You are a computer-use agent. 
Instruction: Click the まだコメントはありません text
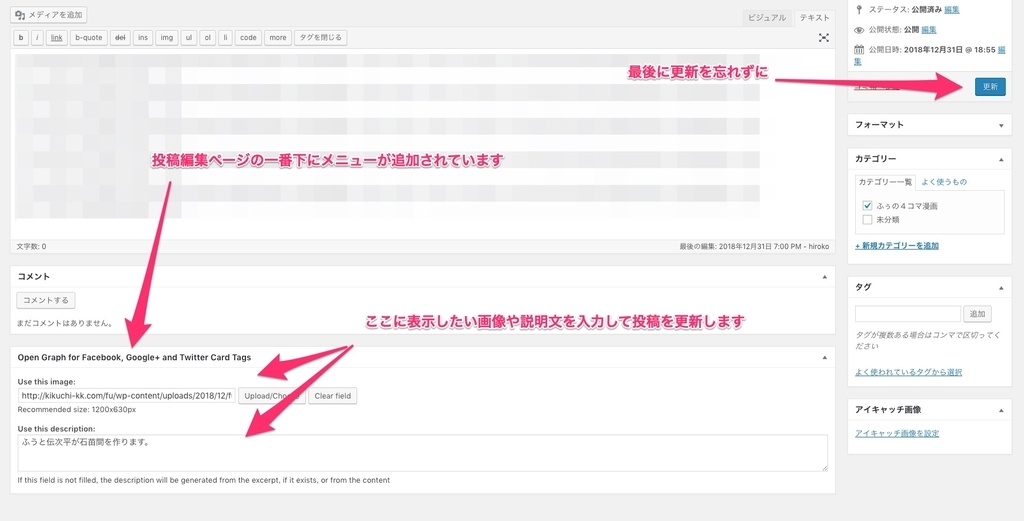pyautogui.click(x=65, y=323)
